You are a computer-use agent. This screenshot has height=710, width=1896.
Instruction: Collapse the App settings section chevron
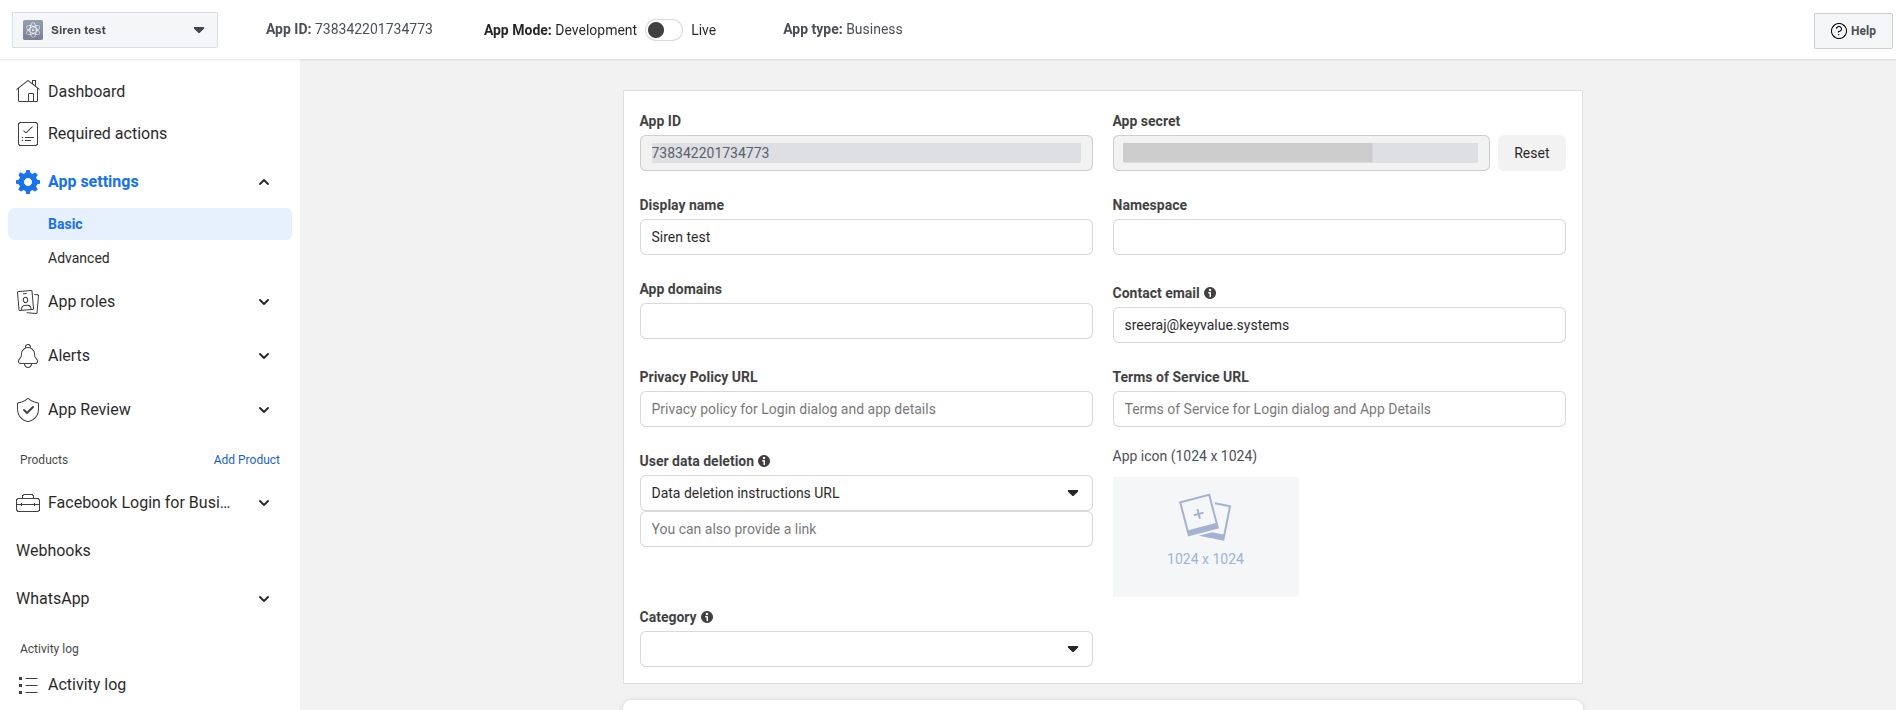tap(264, 182)
